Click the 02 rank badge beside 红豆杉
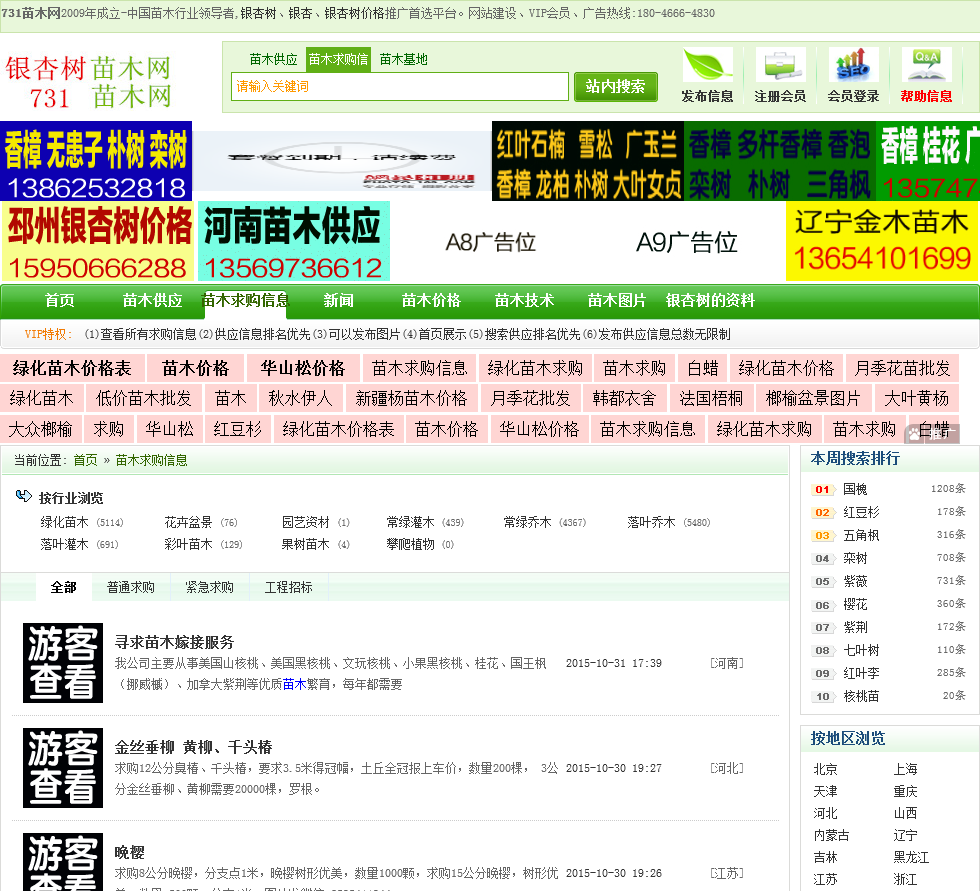The width and height of the screenshot is (980, 891). tap(822, 512)
